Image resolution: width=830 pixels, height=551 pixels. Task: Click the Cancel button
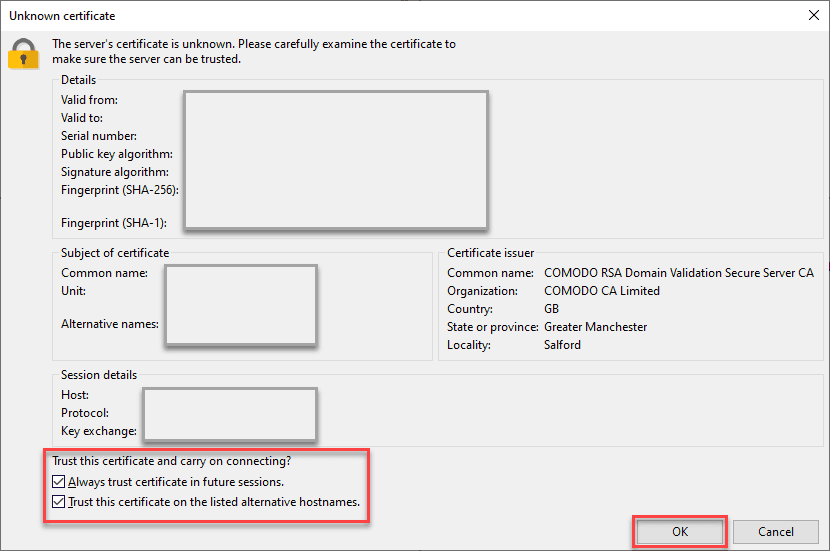pos(775,531)
